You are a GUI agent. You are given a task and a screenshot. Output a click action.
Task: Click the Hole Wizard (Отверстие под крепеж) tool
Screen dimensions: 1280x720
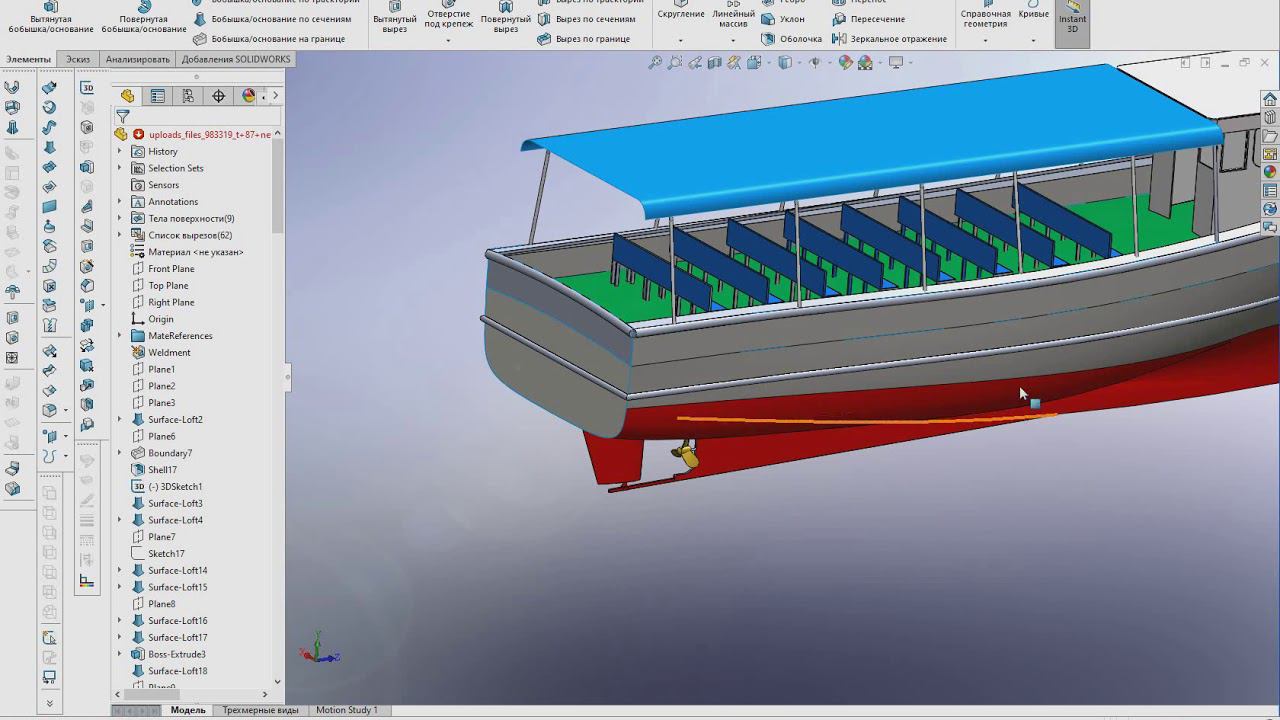coord(448,15)
